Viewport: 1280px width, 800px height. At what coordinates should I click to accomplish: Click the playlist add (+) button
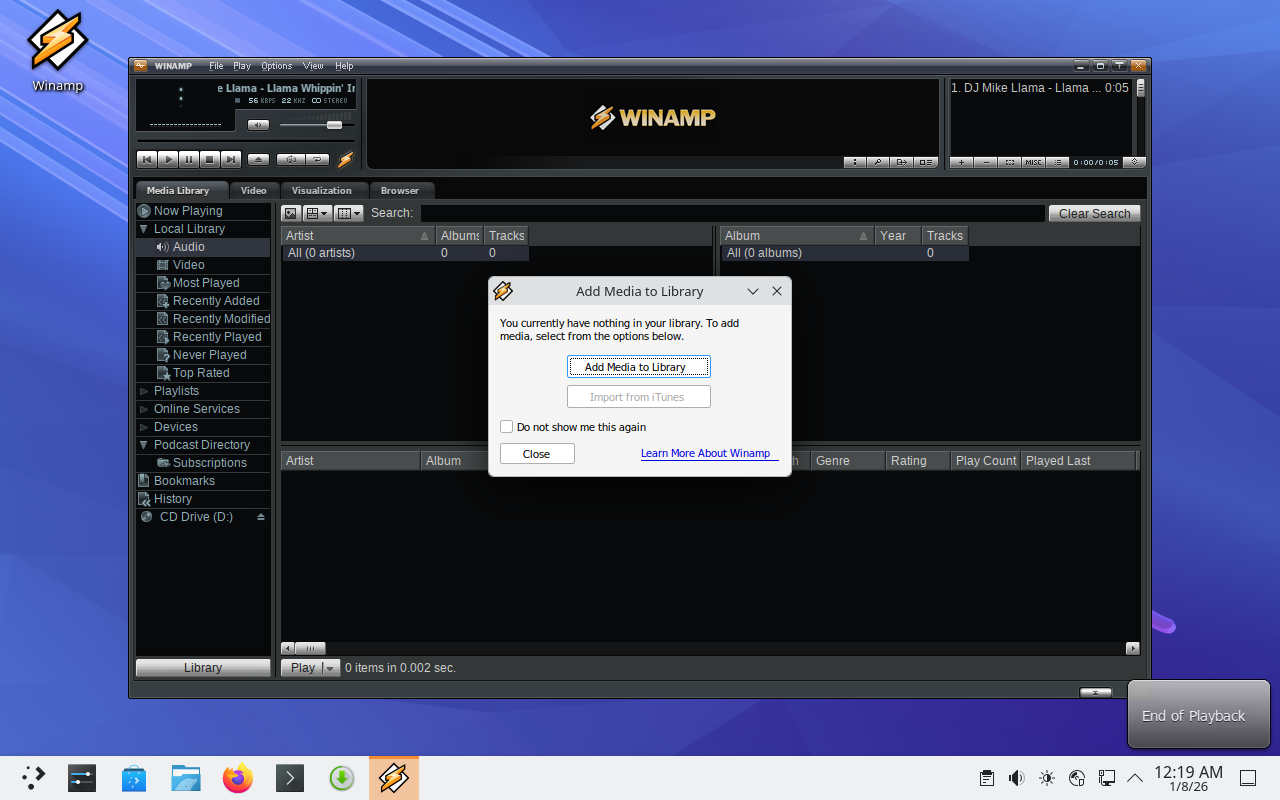coord(961,162)
